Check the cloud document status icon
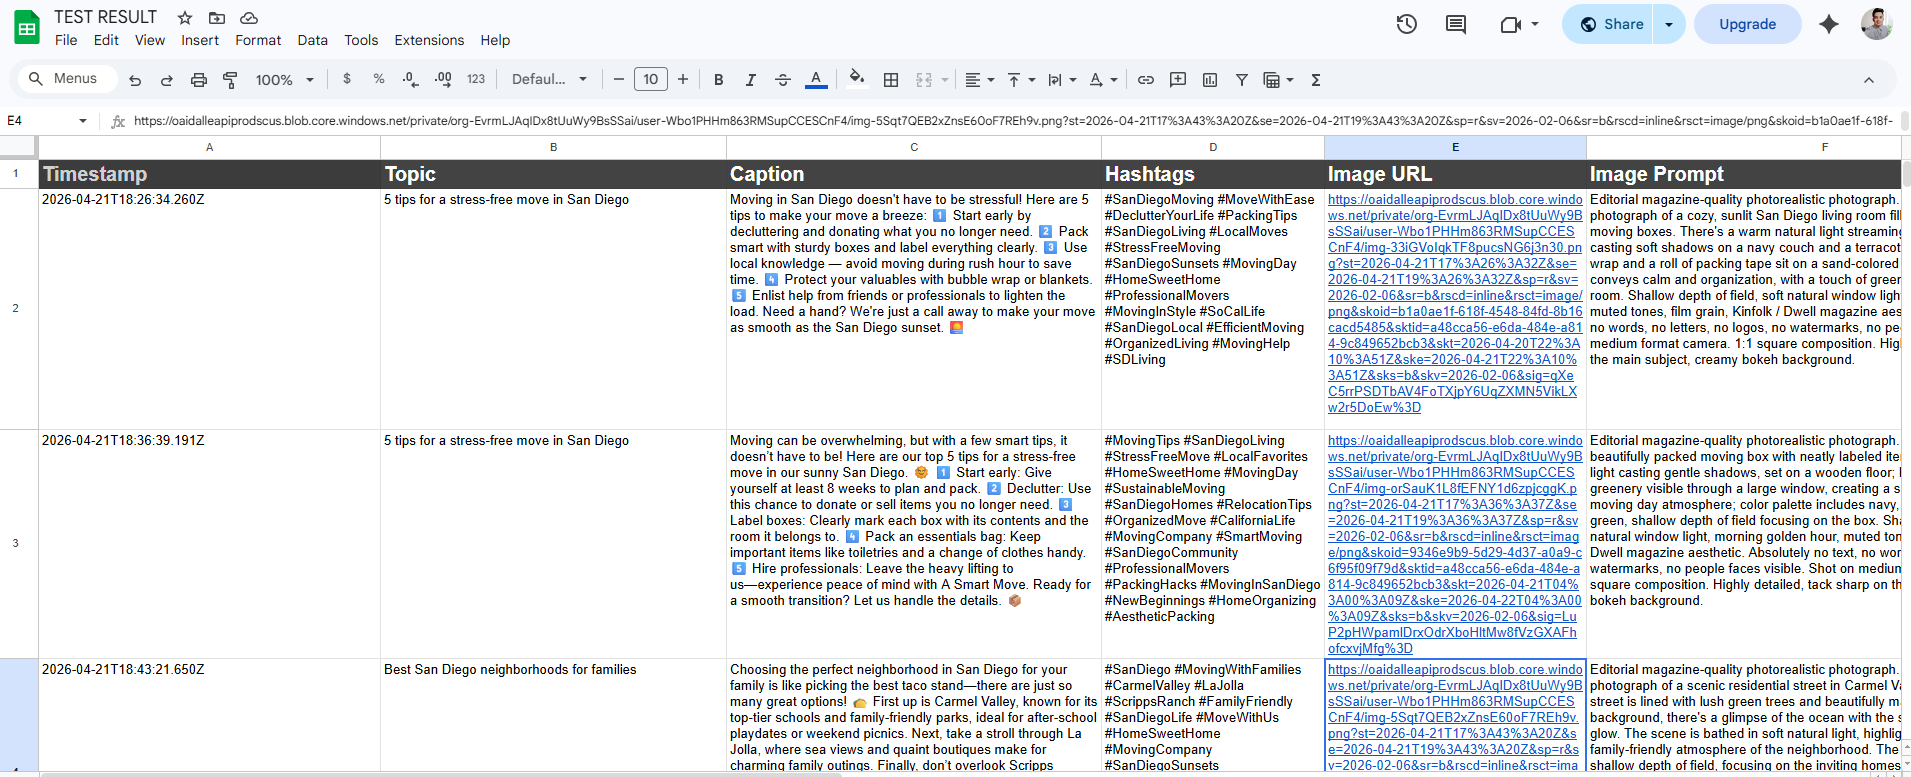Image resolution: width=1911 pixels, height=777 pixels. 249,18
